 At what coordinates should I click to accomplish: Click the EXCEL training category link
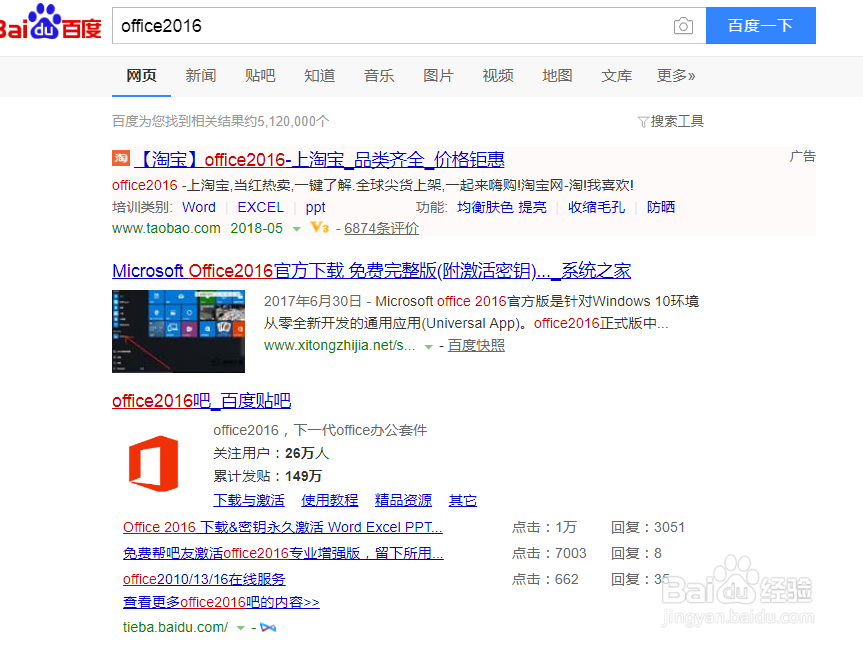[260, 207]
